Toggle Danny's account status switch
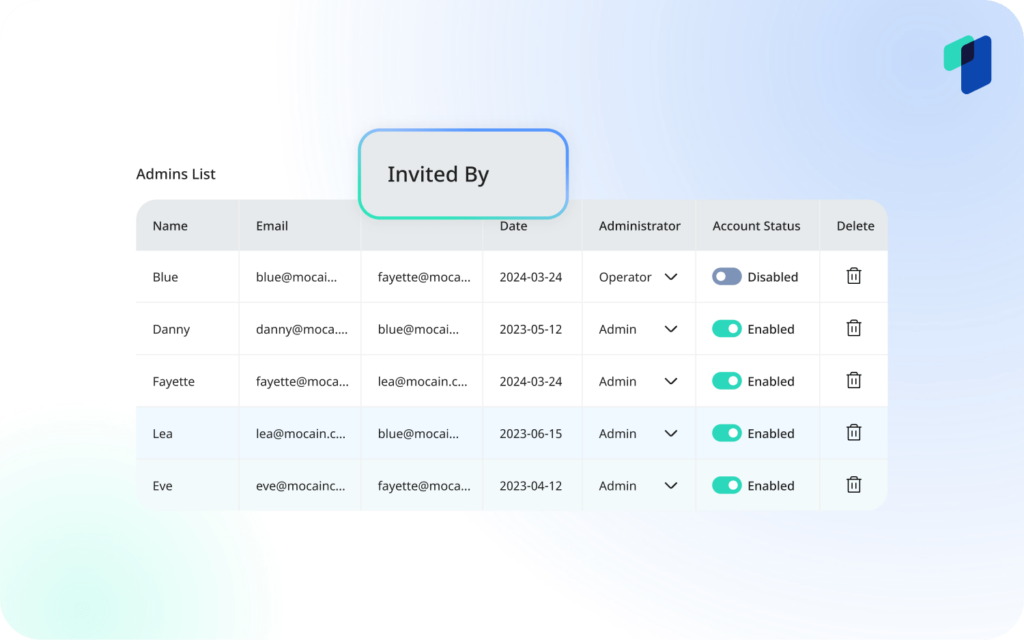 coord(726,329)
